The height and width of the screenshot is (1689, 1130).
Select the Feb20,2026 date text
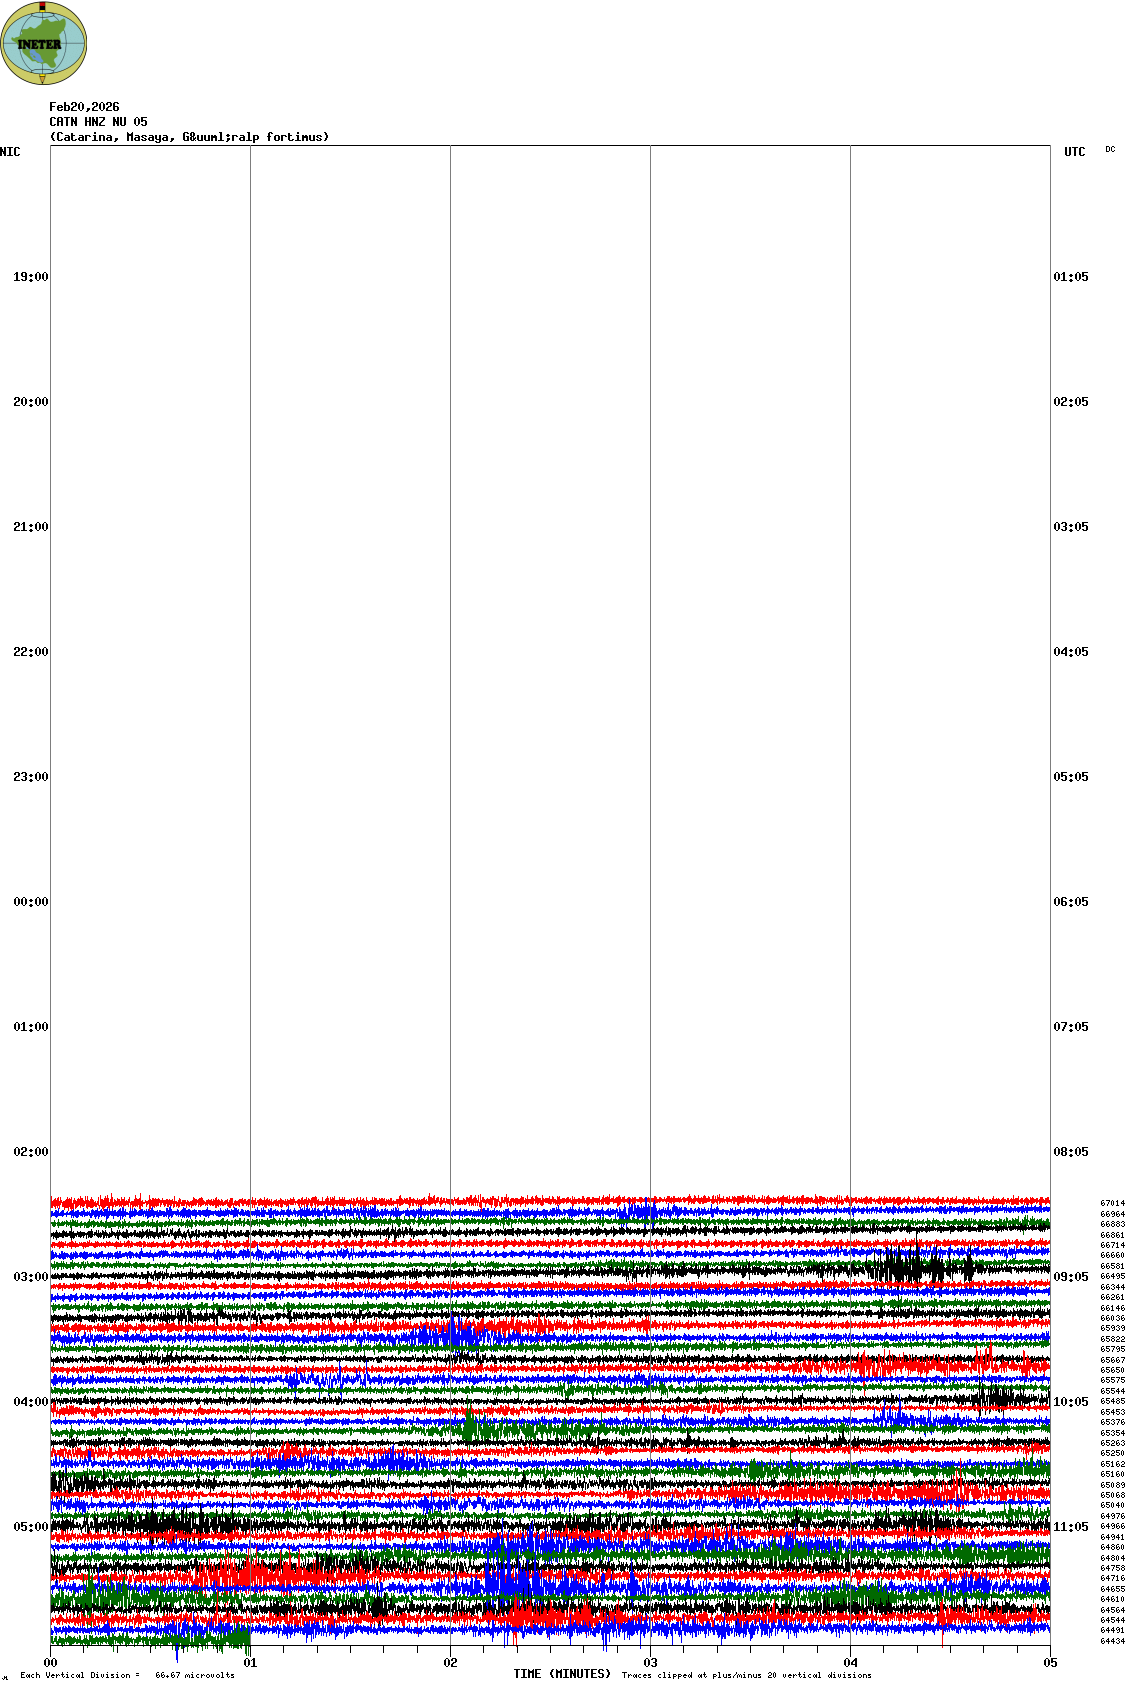[84, 107]
